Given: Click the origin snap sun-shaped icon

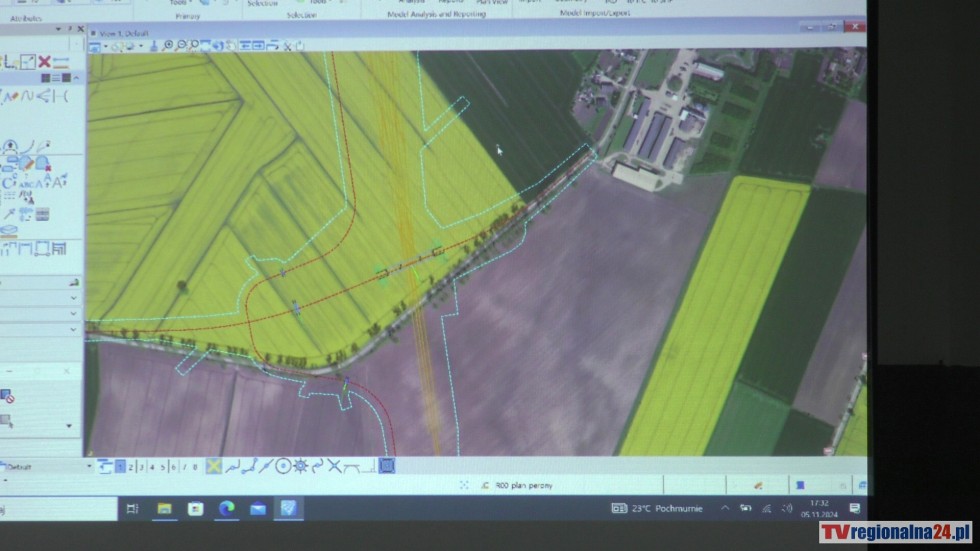Looking at the screenshot, I should click(x=300, y=466).
